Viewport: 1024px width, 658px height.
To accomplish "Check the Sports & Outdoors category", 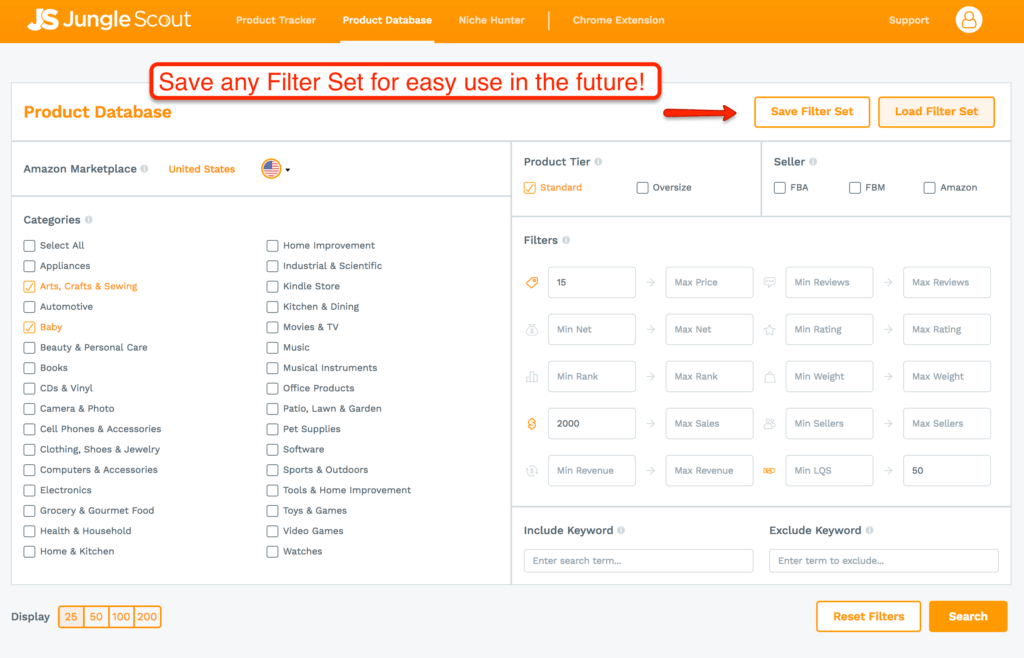I will 272,470.
